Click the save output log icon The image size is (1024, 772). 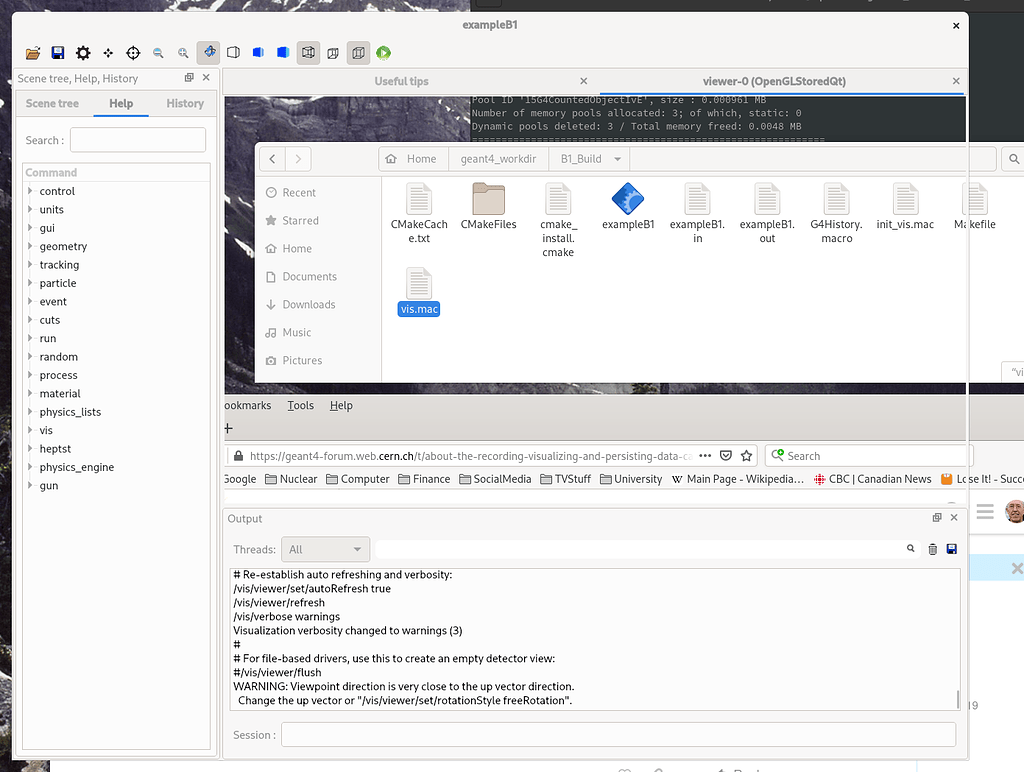coord(951,548)
